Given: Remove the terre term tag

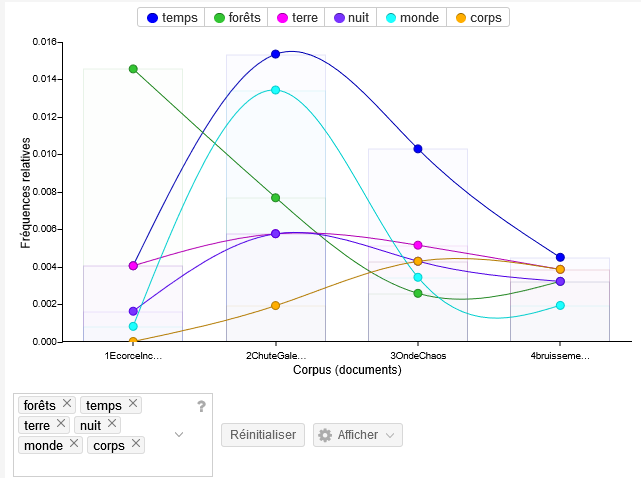Looking at the screenshot, I should pyautogui.click(x=61, y=424).
